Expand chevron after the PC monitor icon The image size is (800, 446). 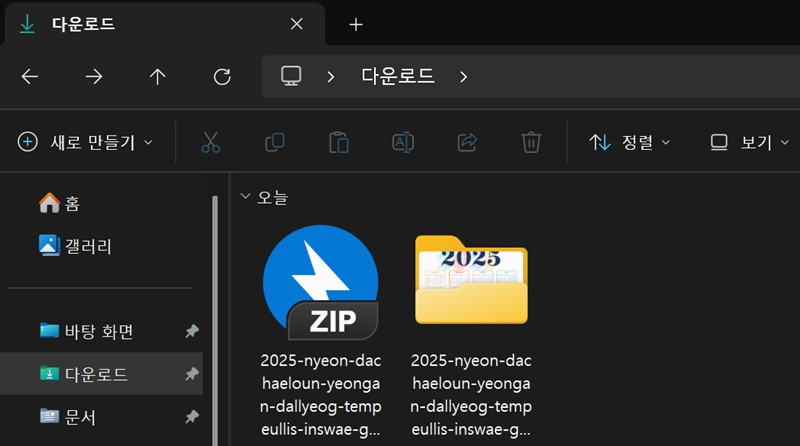click(x=331, y=77)
